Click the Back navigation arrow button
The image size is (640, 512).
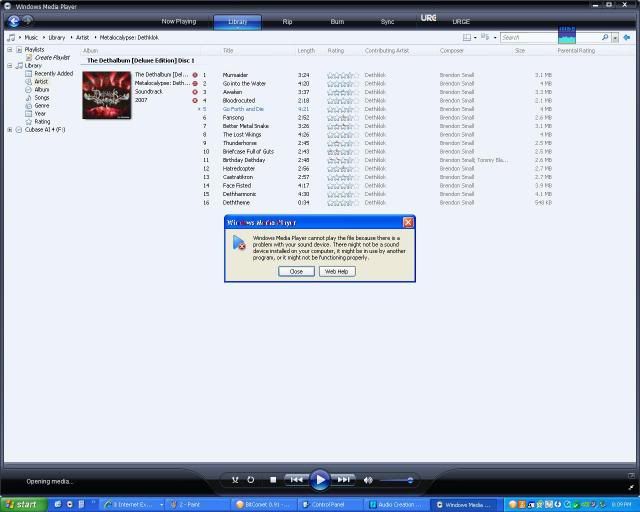(13, 21)
